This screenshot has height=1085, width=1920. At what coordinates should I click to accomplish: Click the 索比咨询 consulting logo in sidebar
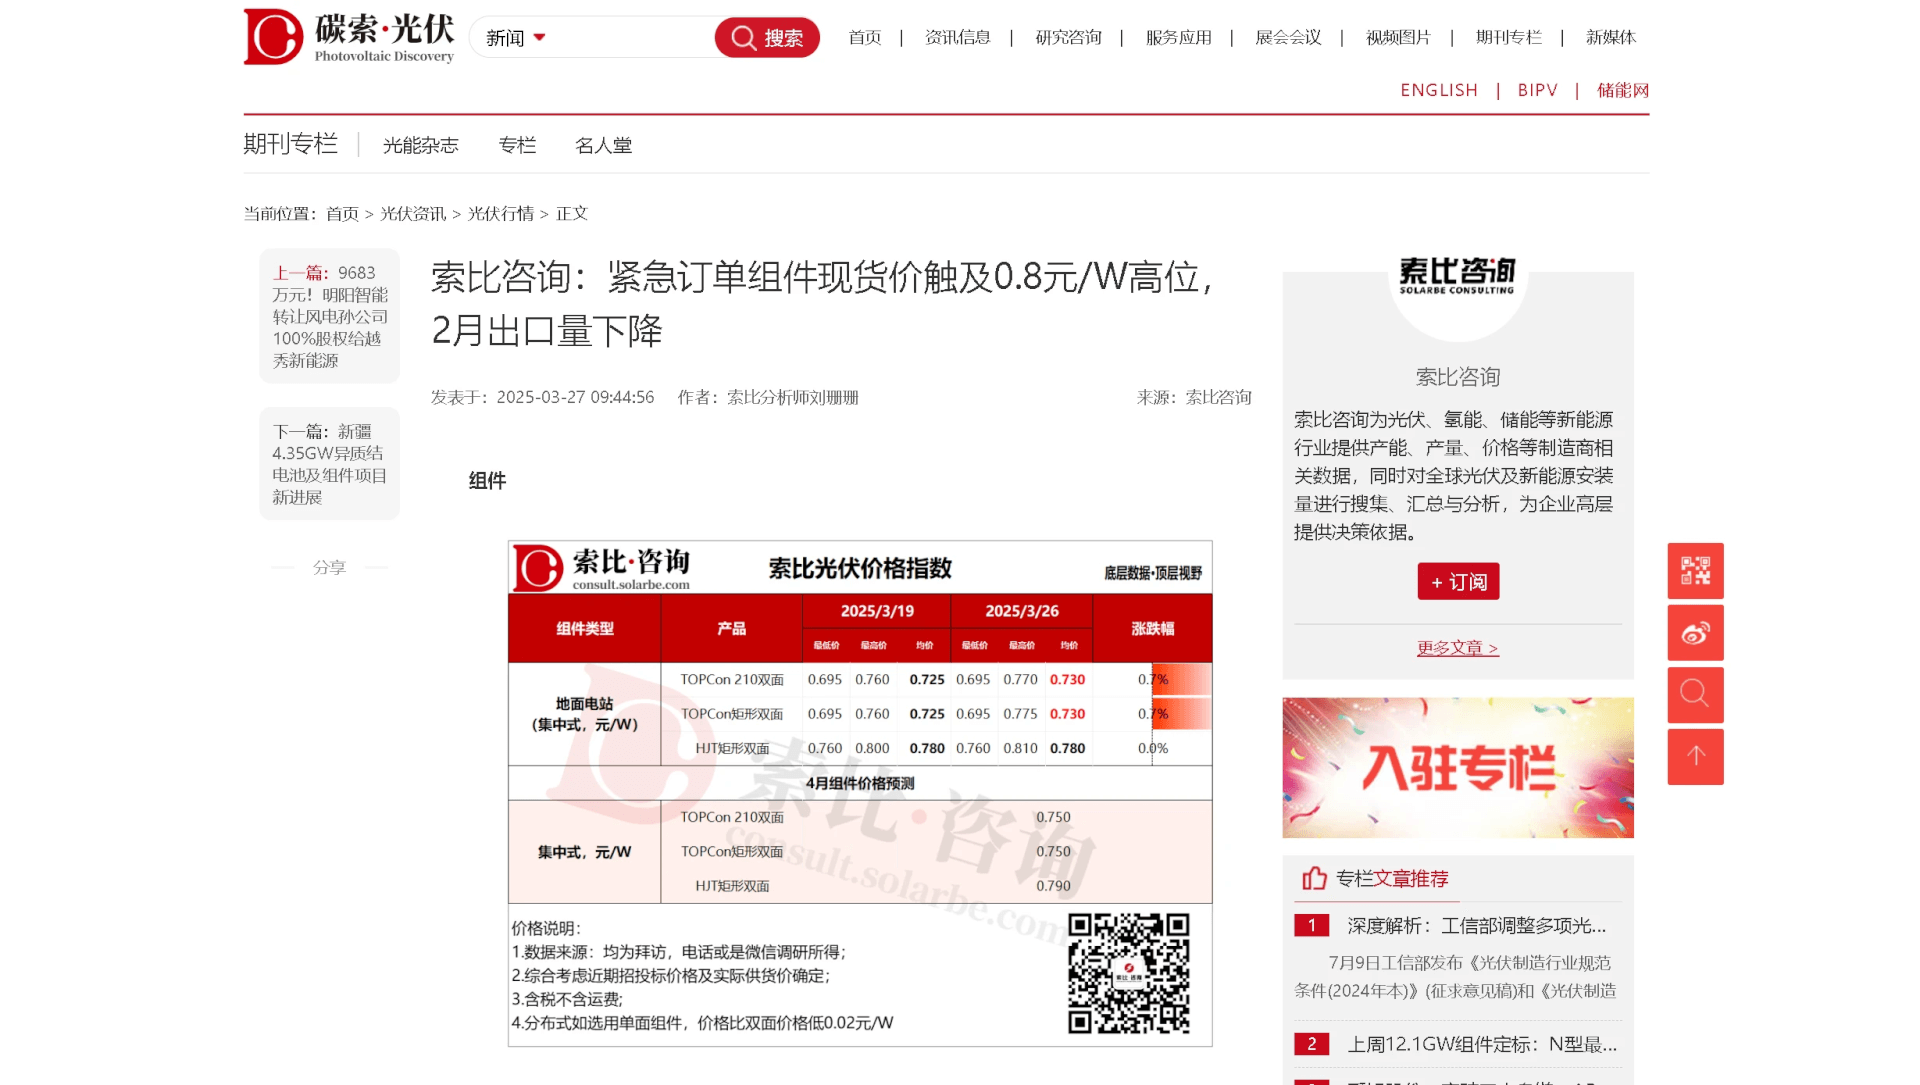[1457, 275]
